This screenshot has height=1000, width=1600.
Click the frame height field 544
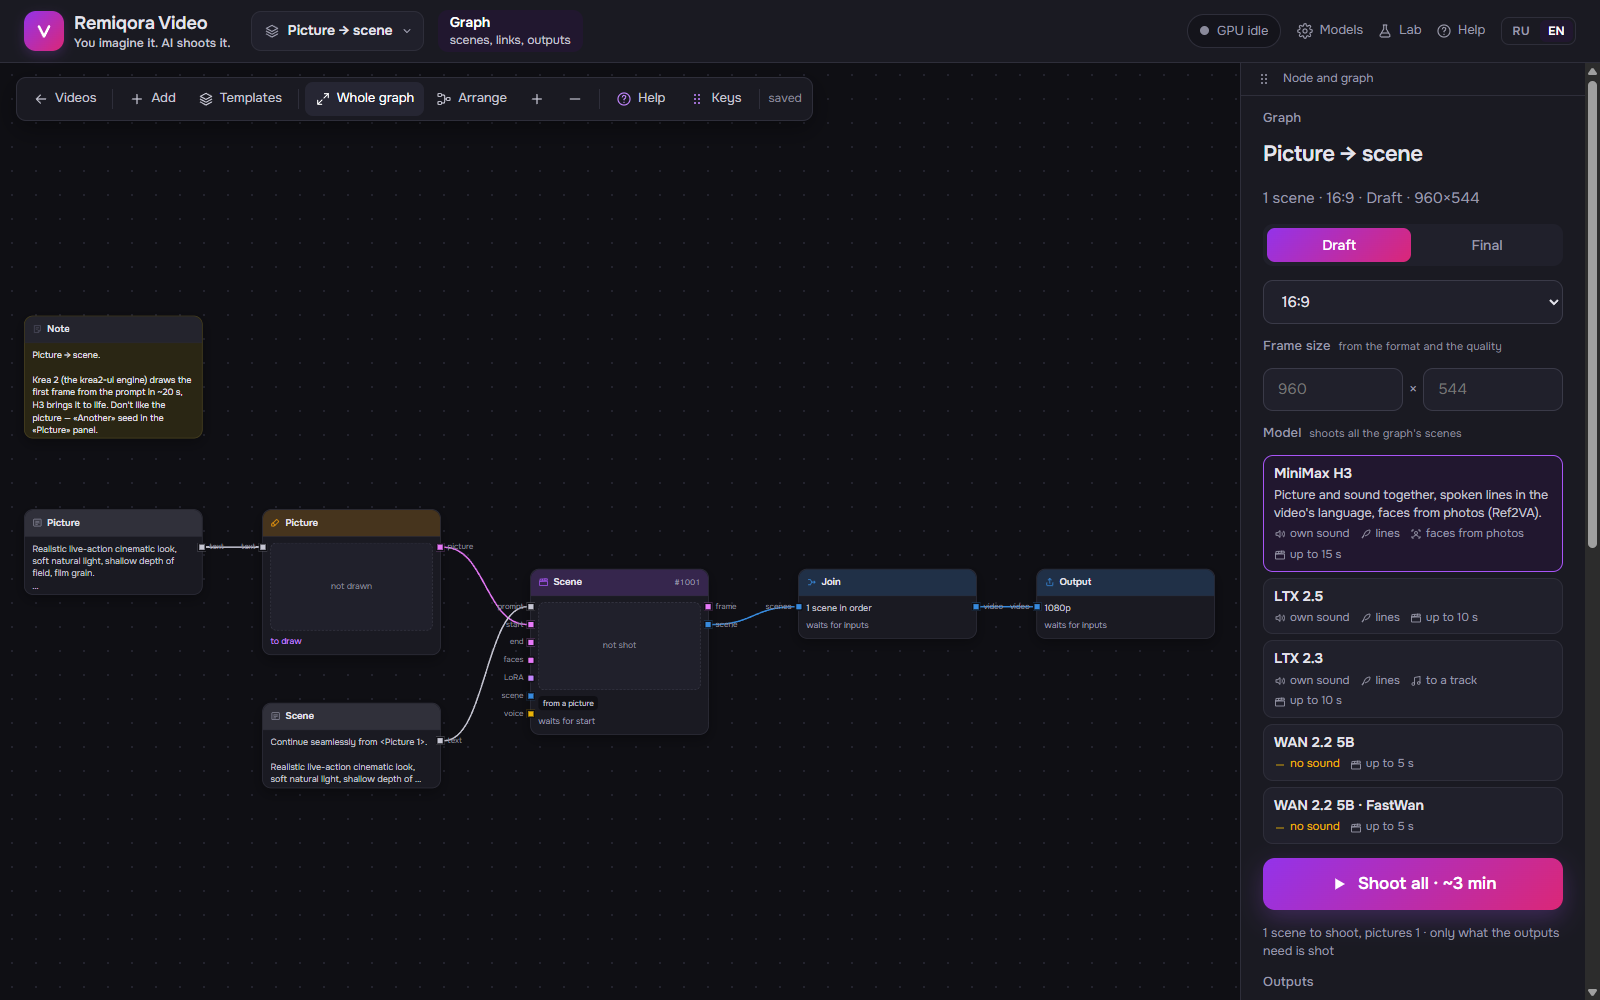tap(1493, 389)
